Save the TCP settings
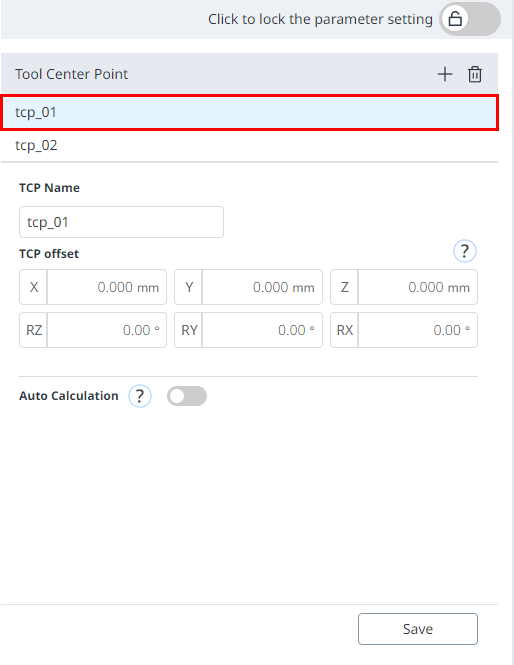The width and height of the screenshot is (514, 665). pyautogui.click(x=418, y=629)
